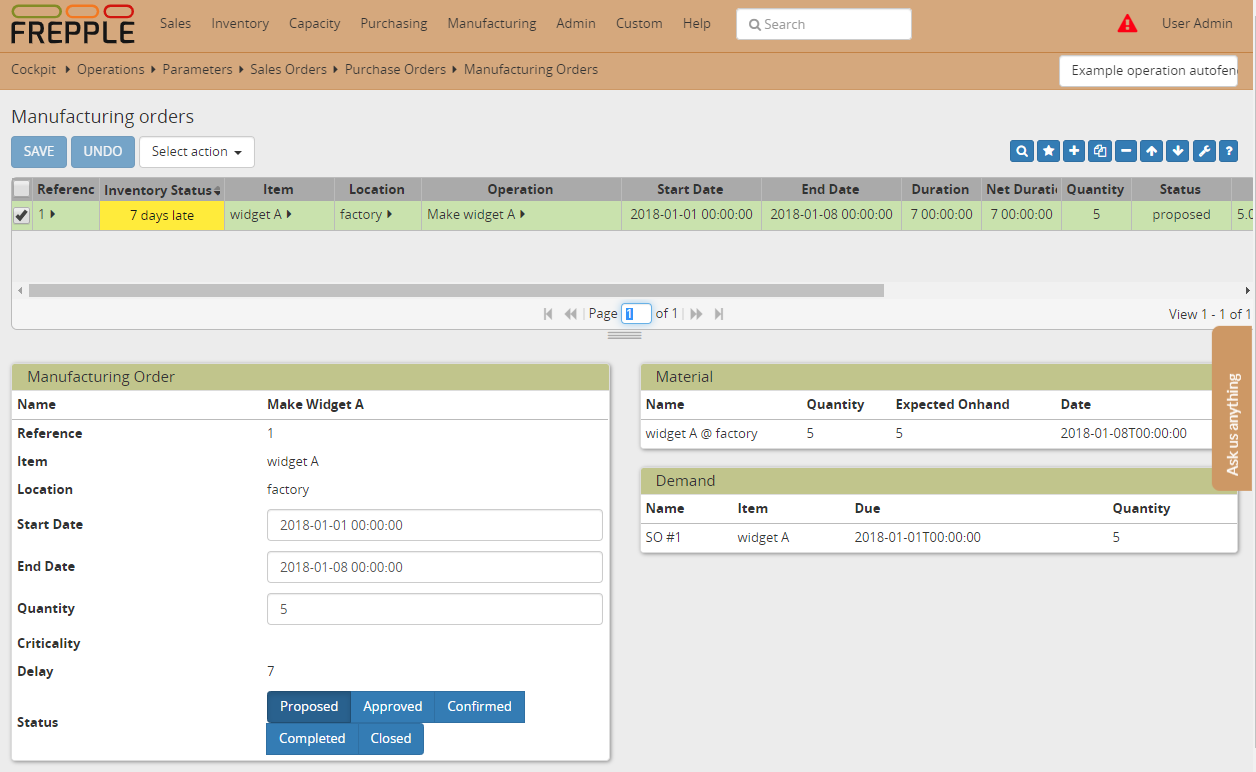This screenshot has height=772, width=1256.
Task: Click the help question mark icon
Action: [1230, 151]
